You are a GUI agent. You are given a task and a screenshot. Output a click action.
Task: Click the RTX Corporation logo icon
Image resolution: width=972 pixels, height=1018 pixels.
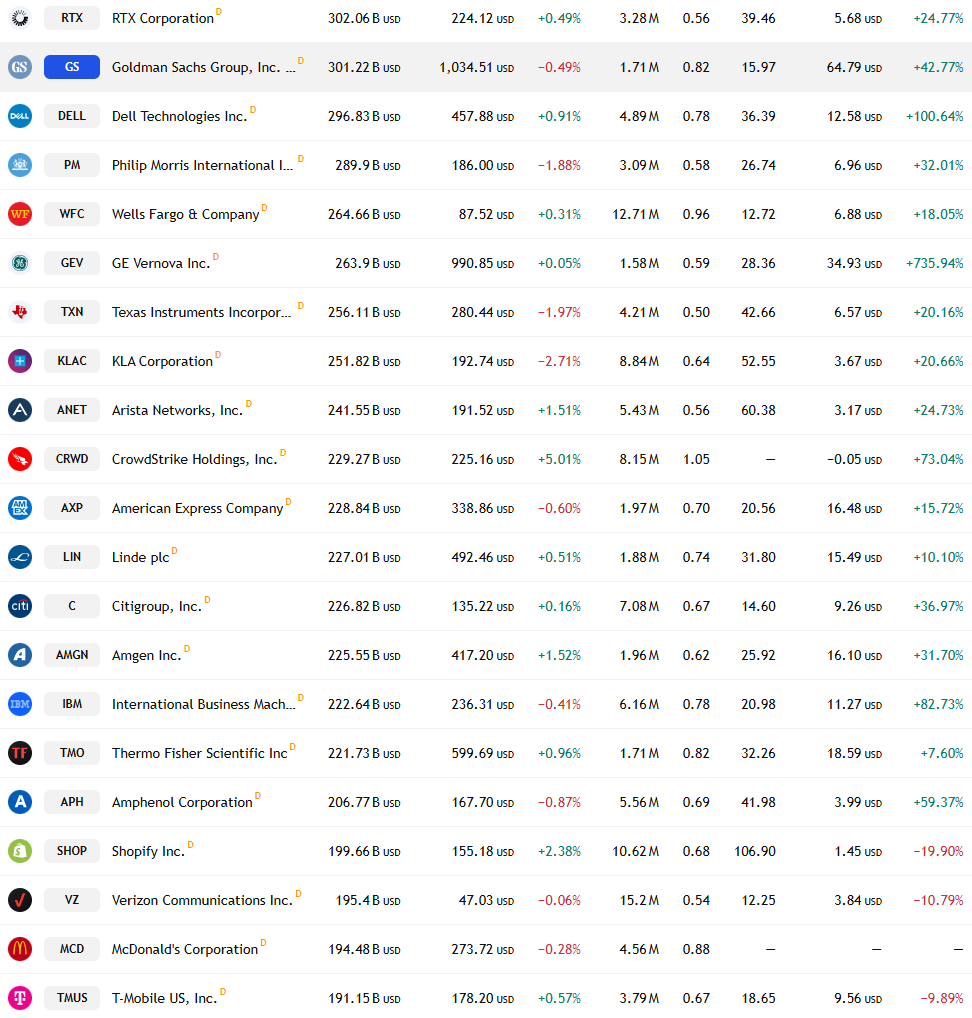[20, 18]
